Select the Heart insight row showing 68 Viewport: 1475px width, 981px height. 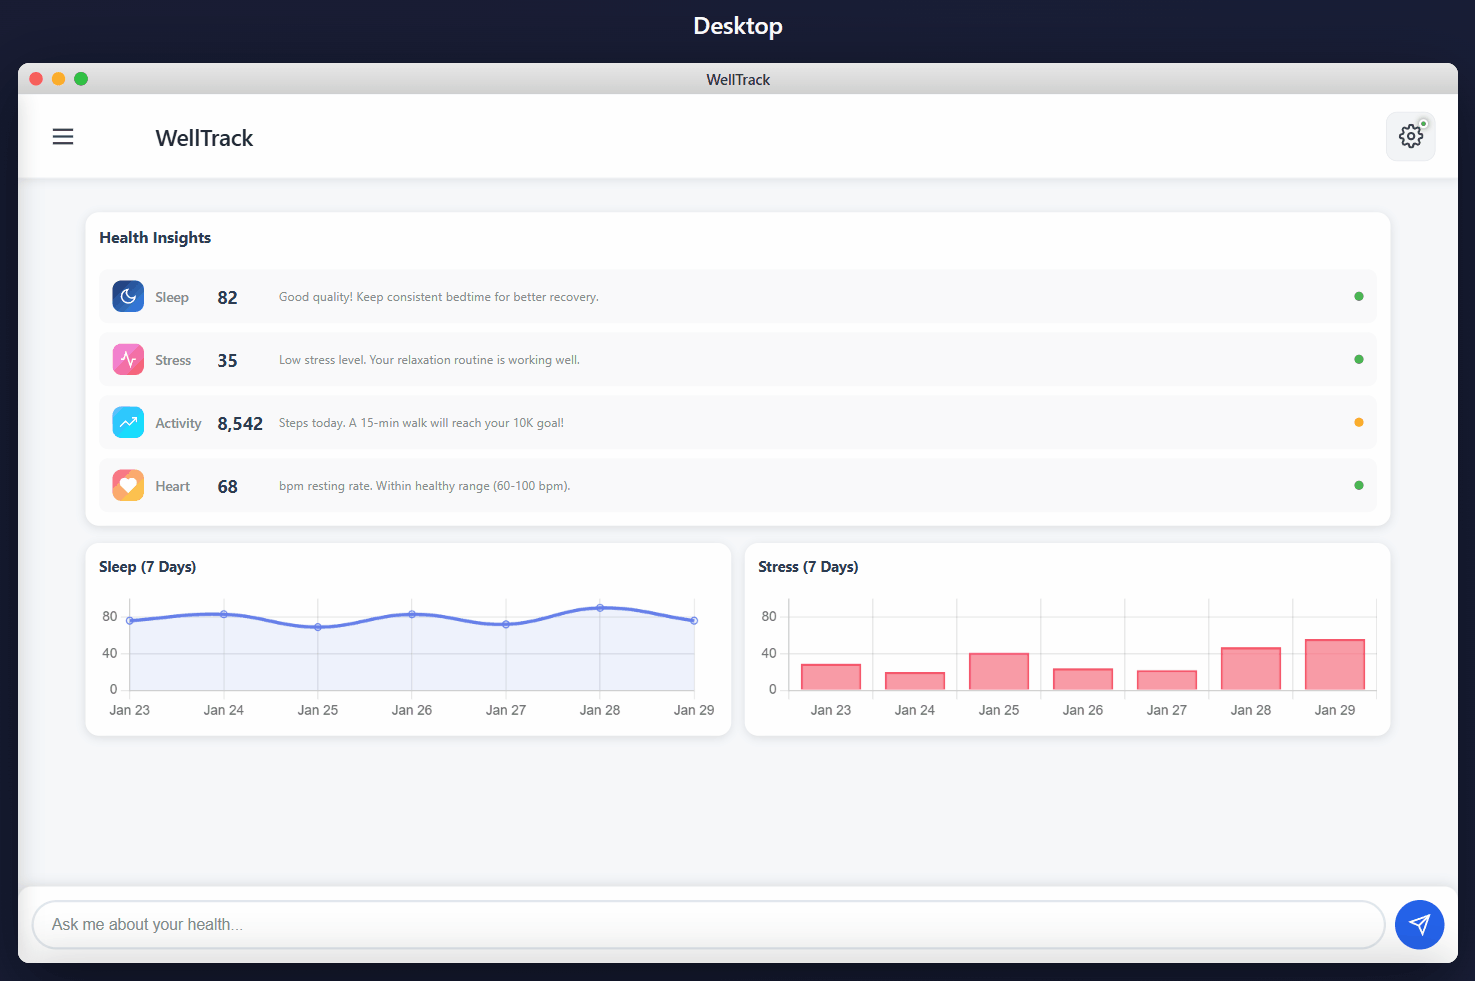coord(737,485)
